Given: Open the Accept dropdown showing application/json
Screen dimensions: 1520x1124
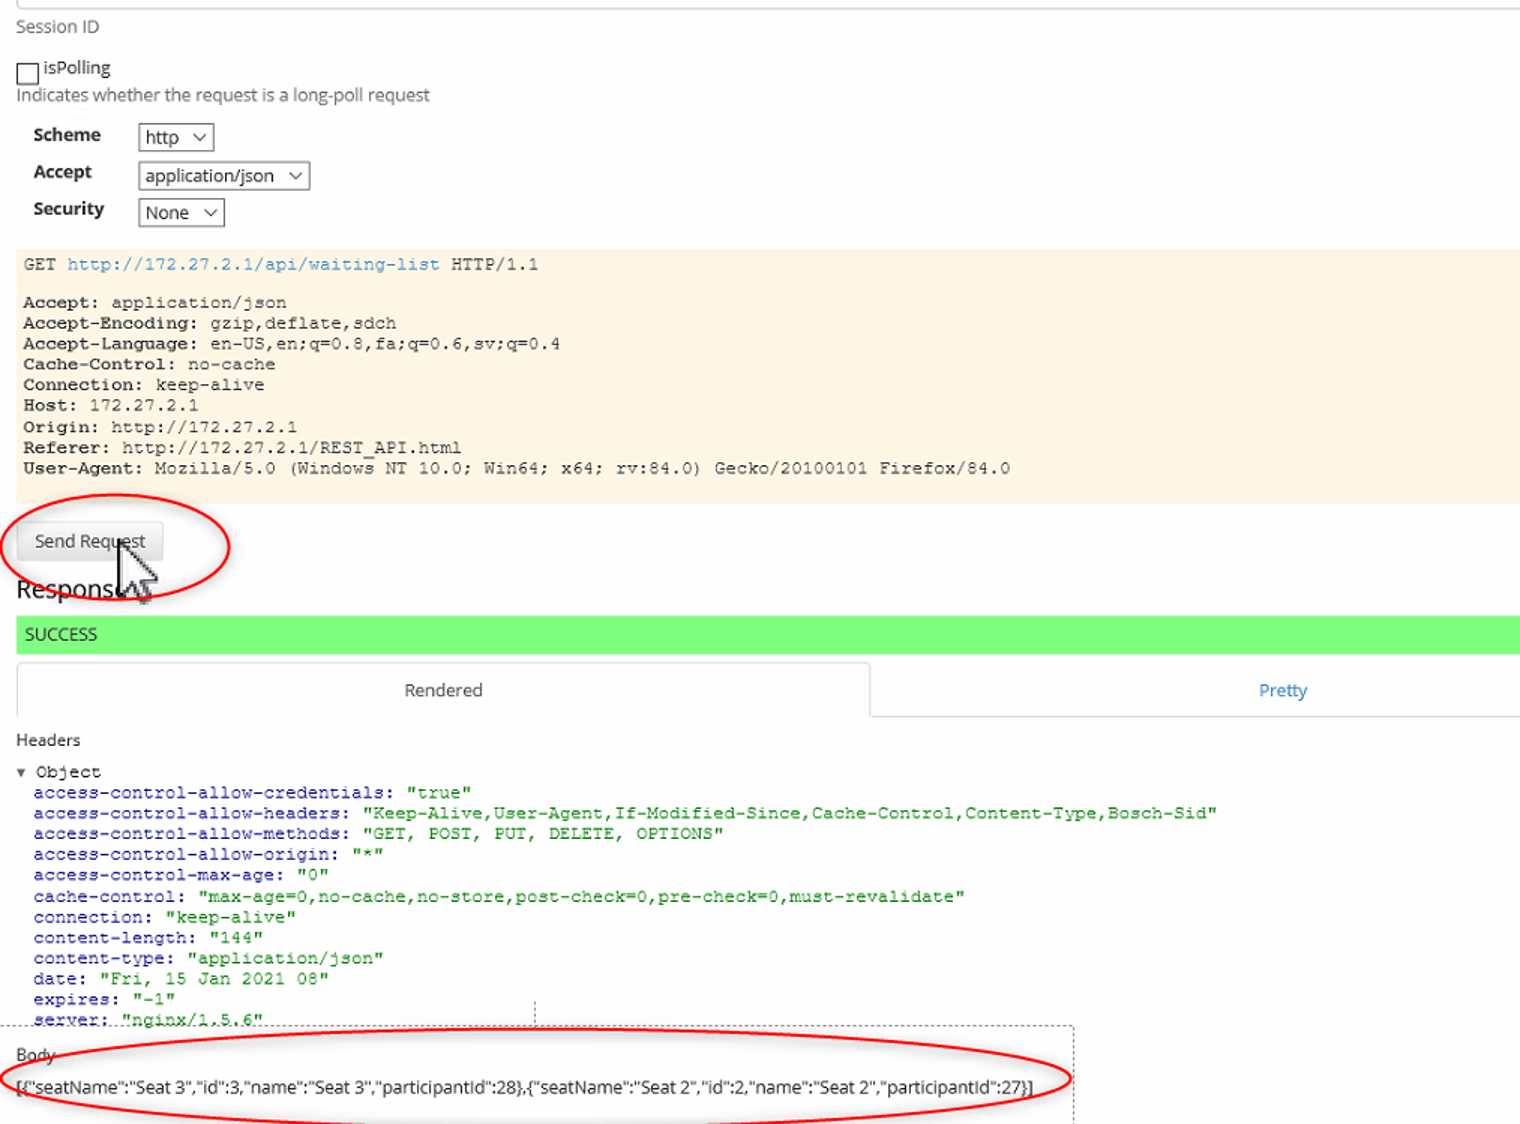Looking at the screenshot, I should (224, 176).
